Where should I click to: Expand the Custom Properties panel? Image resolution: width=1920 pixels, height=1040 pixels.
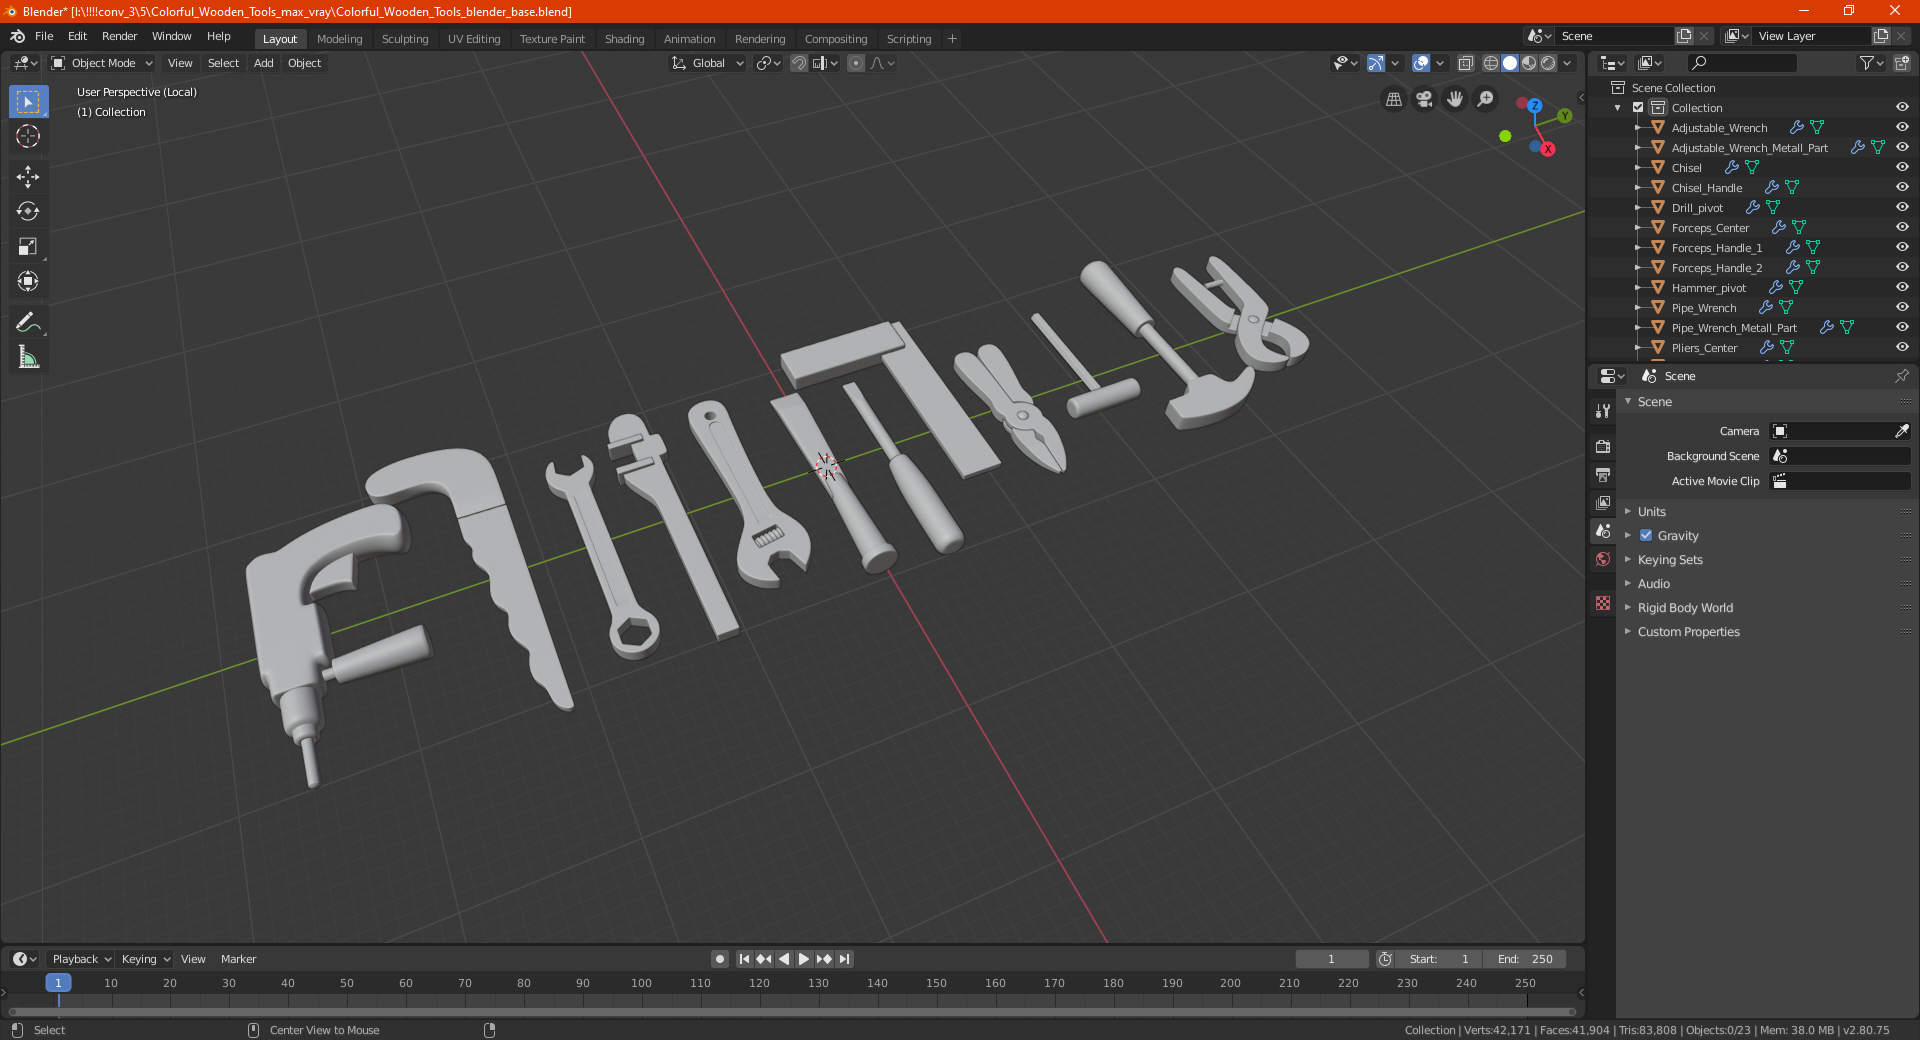pyautogui.click(x=1688, y=632)
